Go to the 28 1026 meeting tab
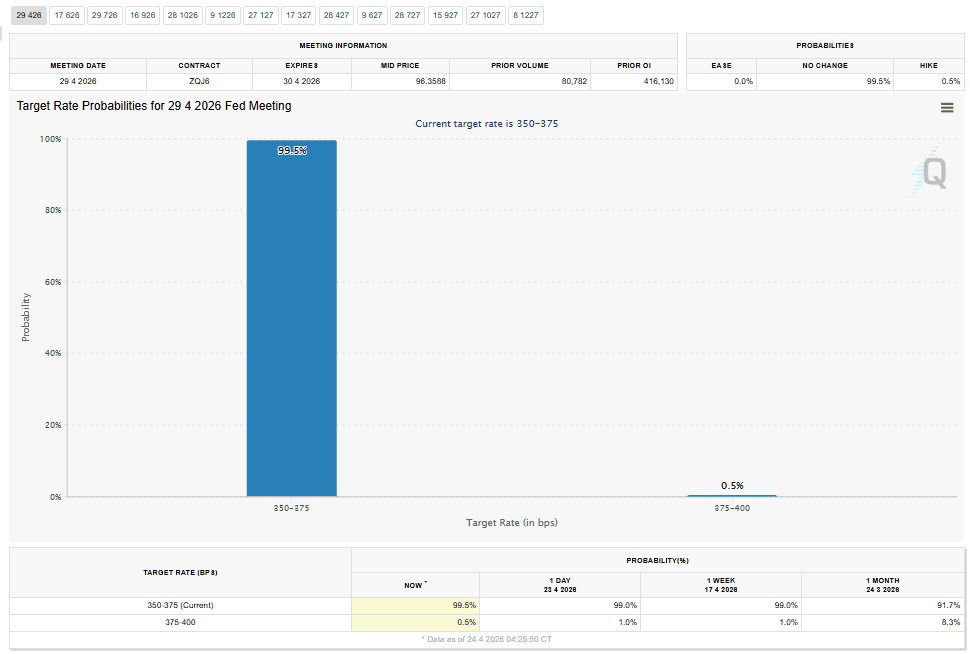Image resolution: width=970 pixels, height=654 pixels. coord(182,16)
